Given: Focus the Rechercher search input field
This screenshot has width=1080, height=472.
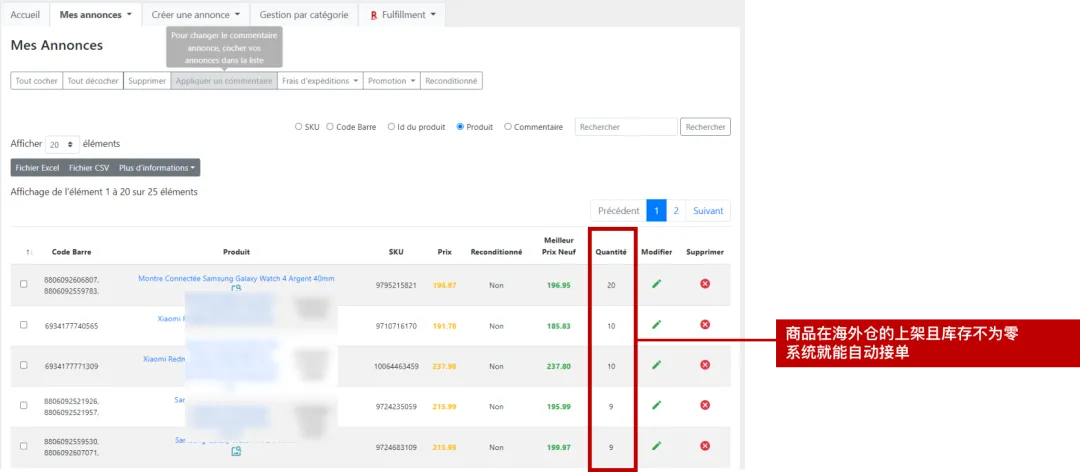Looking at the screenshot, I should [626, 127].
